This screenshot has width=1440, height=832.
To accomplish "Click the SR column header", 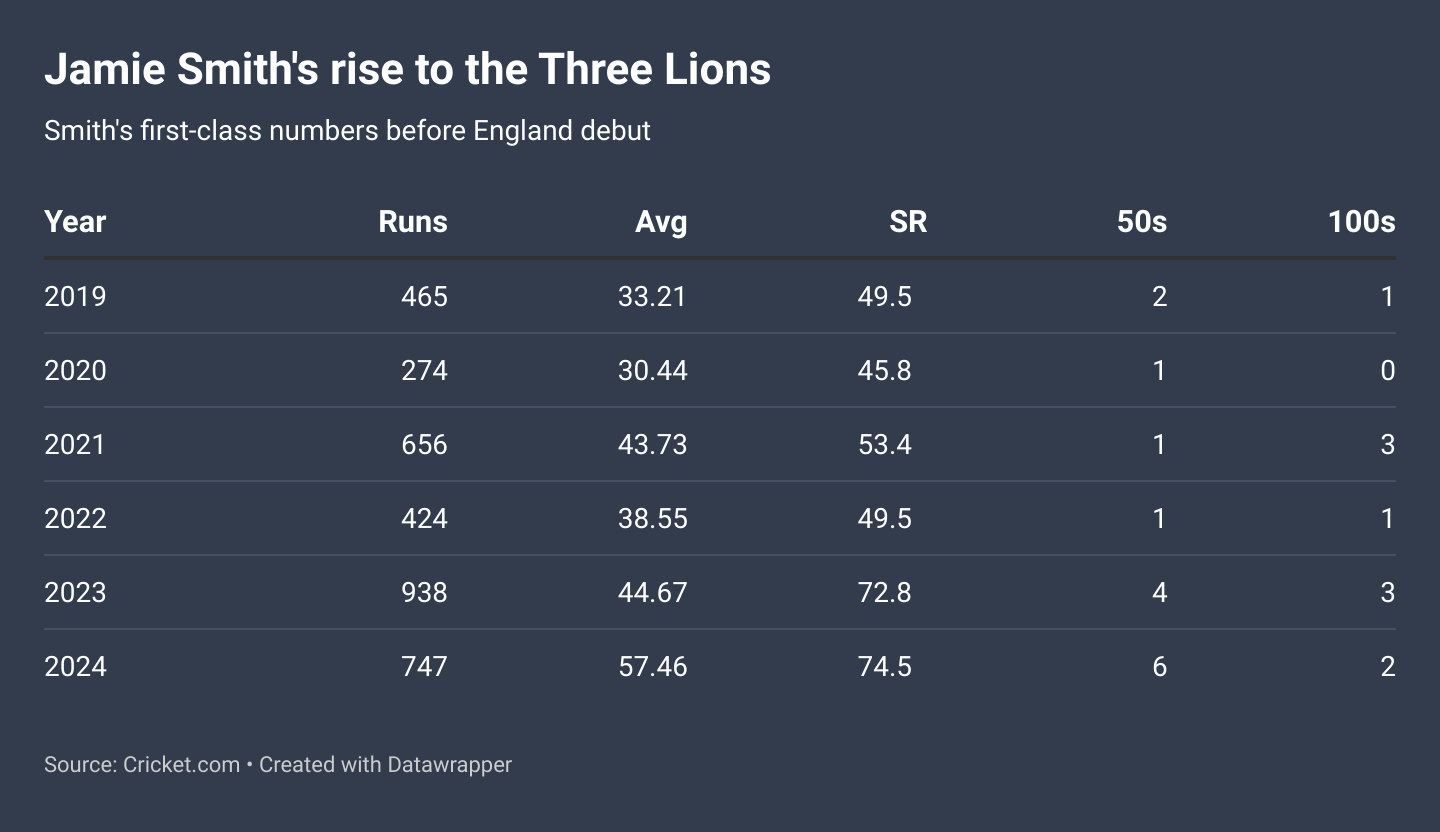I will (907, 221).
